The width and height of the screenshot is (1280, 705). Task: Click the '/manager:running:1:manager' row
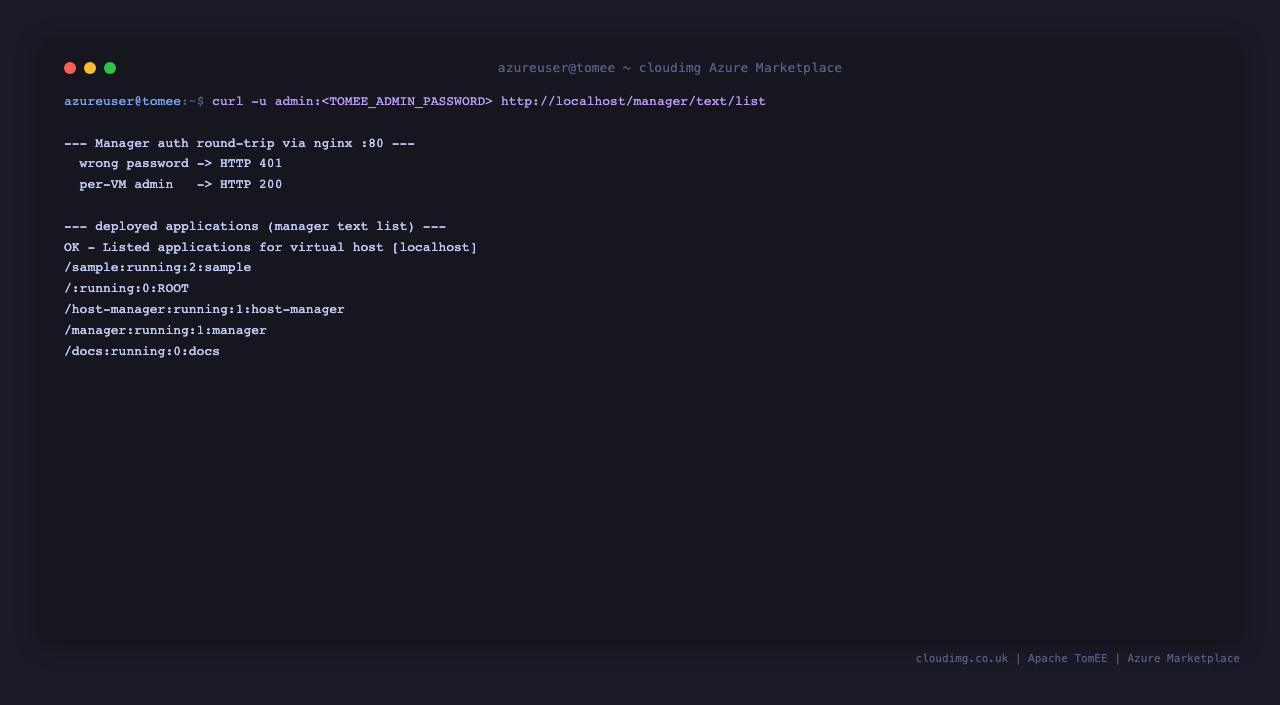pyautogui.click(x=165, y=331)
